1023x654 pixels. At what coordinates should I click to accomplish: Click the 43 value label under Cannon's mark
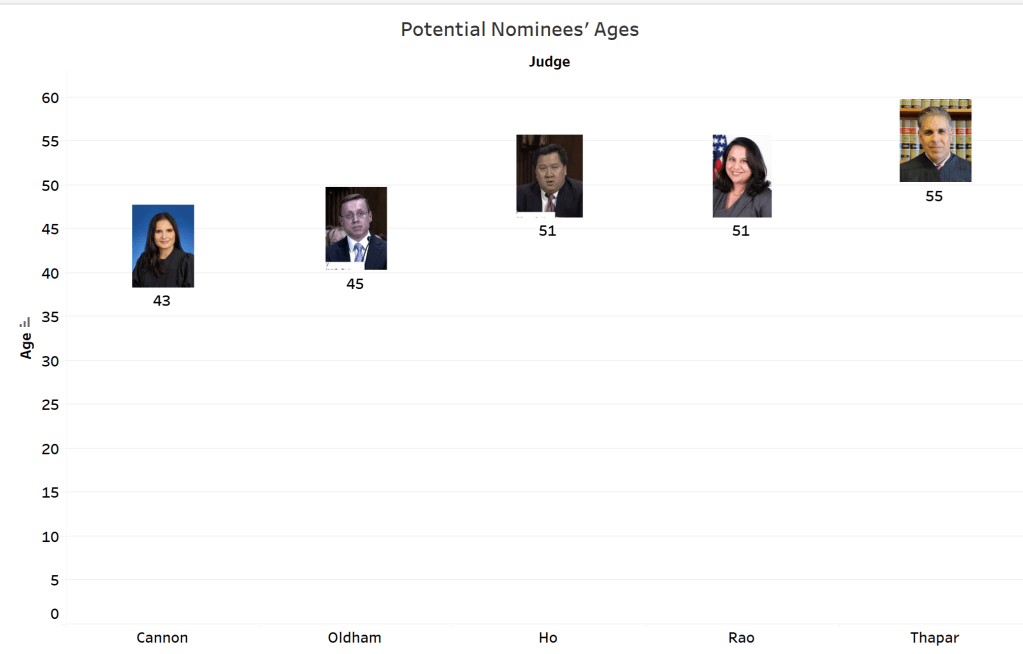pyautogui.click(x=162, y=300)
